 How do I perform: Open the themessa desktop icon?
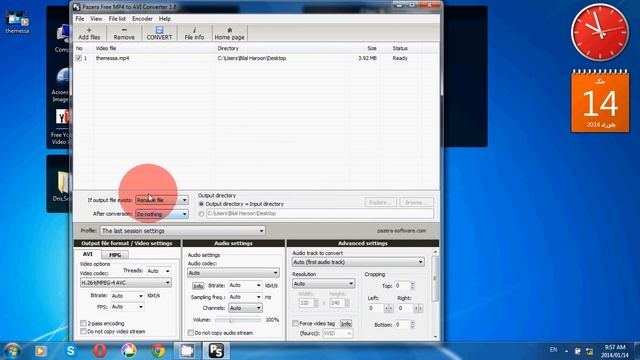[17, 22]
